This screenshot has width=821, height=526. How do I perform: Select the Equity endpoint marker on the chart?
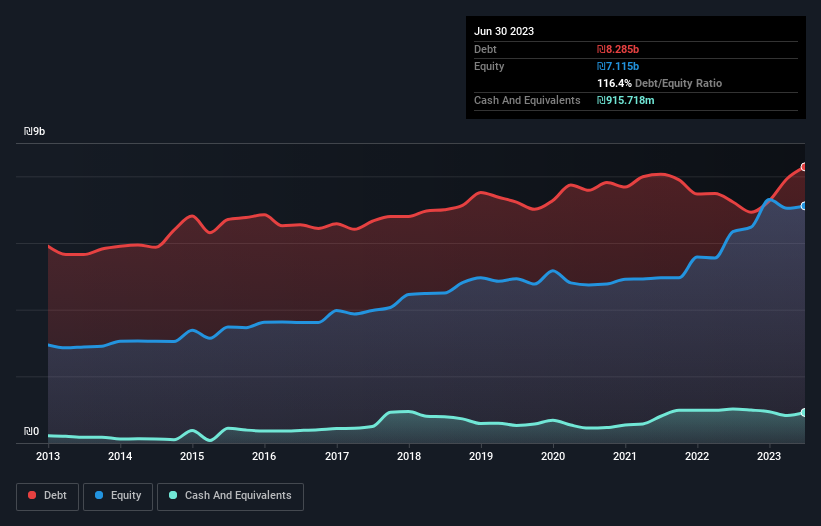[804, 206]
